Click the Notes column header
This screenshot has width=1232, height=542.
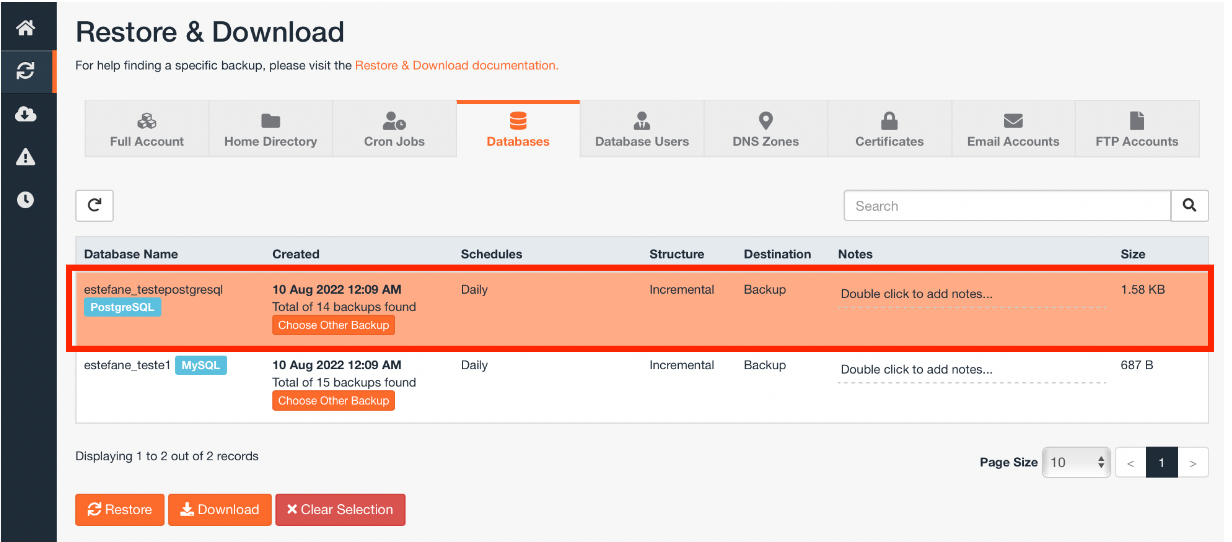(x=856, y=254)
